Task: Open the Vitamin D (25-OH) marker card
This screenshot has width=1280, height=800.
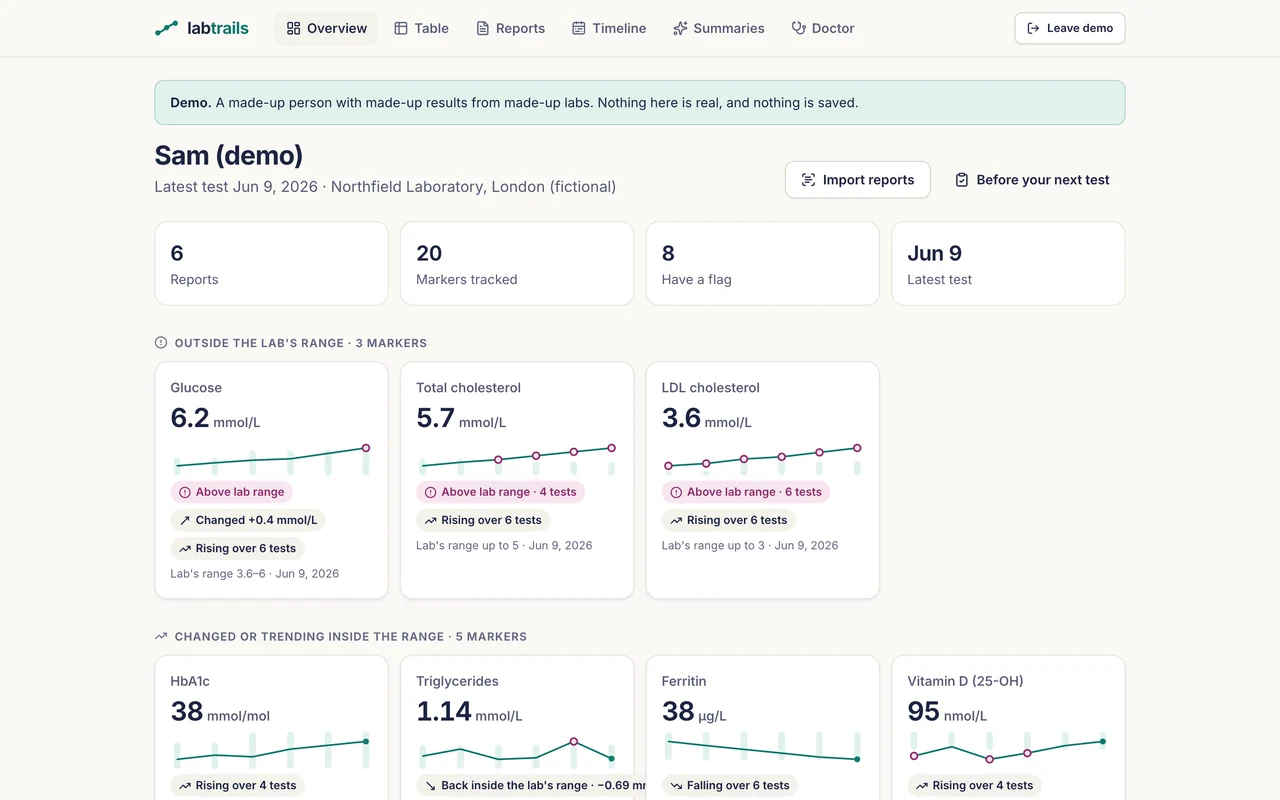Action: point(1008,728)
